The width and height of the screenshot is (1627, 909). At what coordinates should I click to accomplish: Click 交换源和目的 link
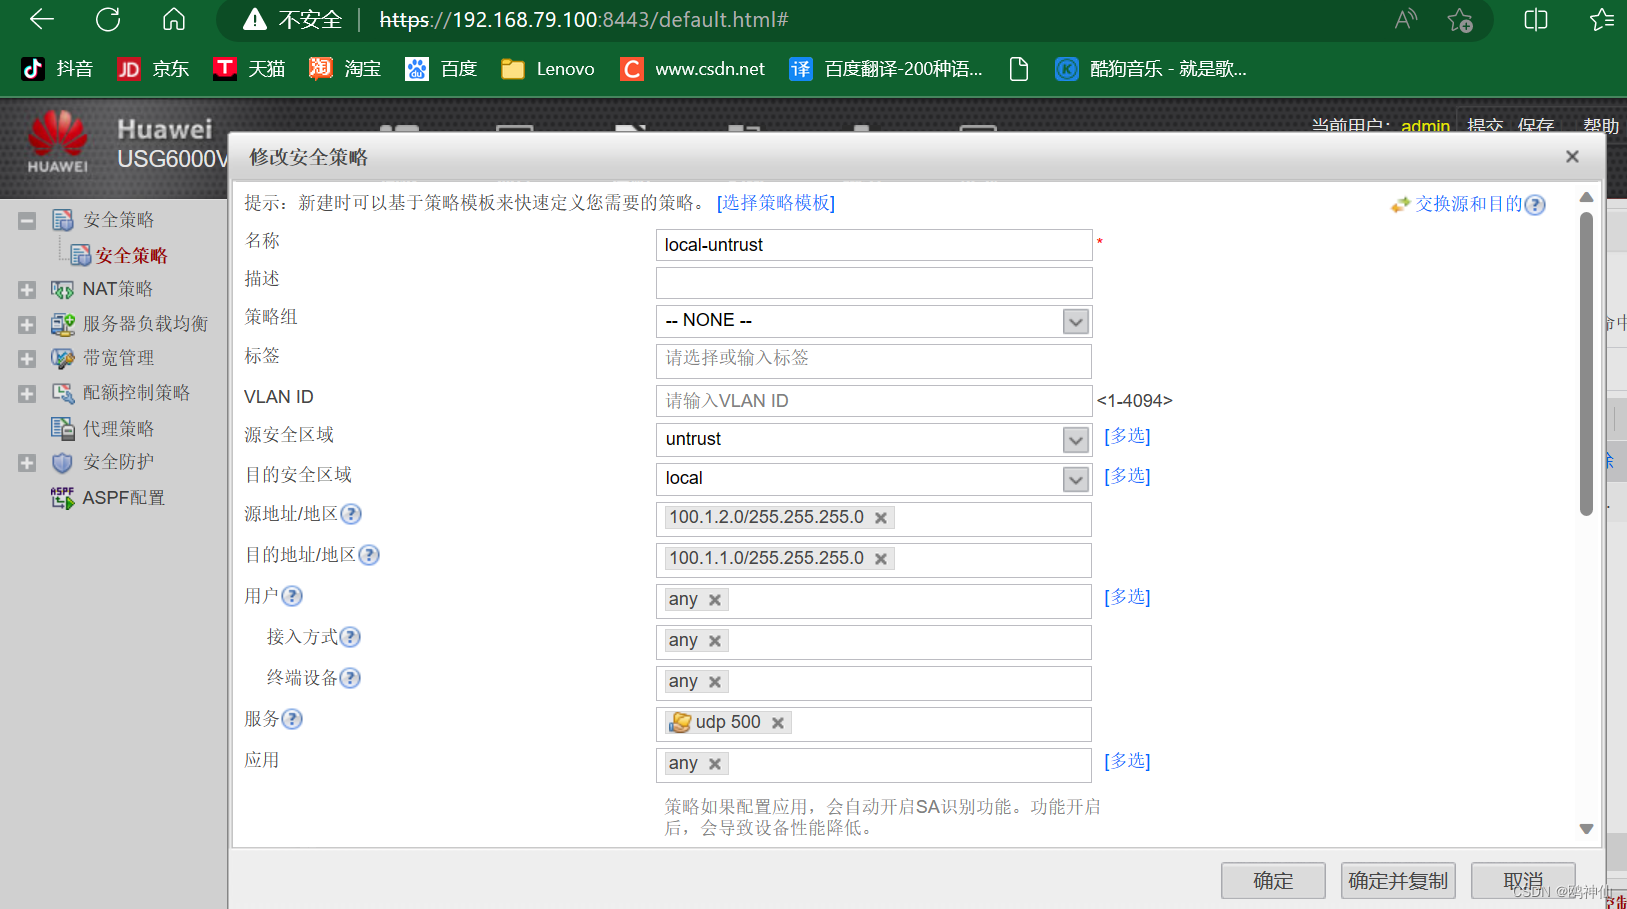[x=1469, y=204]
